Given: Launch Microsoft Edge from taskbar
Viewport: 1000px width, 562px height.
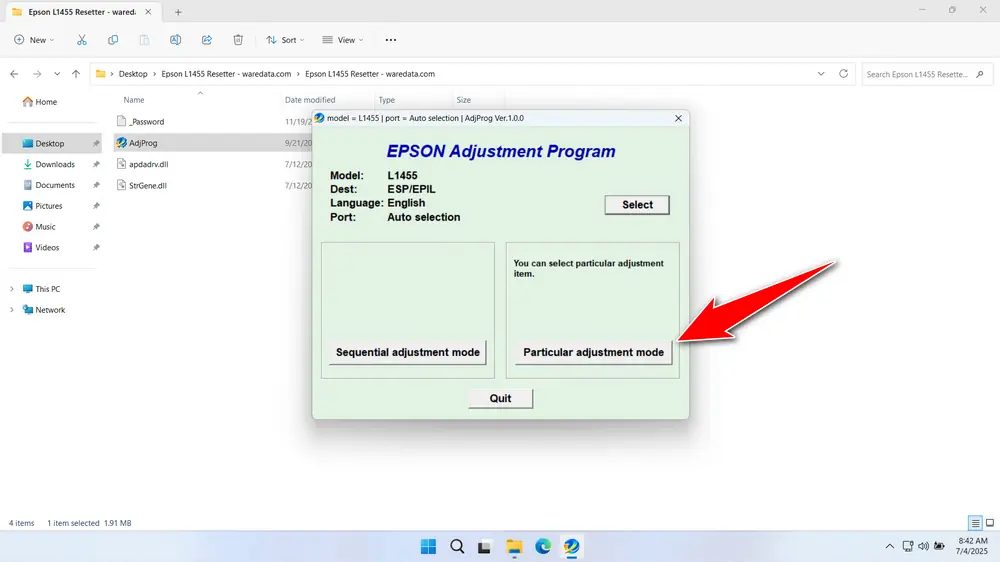Looking at the screenshot, I should click(x=543, y=547).
